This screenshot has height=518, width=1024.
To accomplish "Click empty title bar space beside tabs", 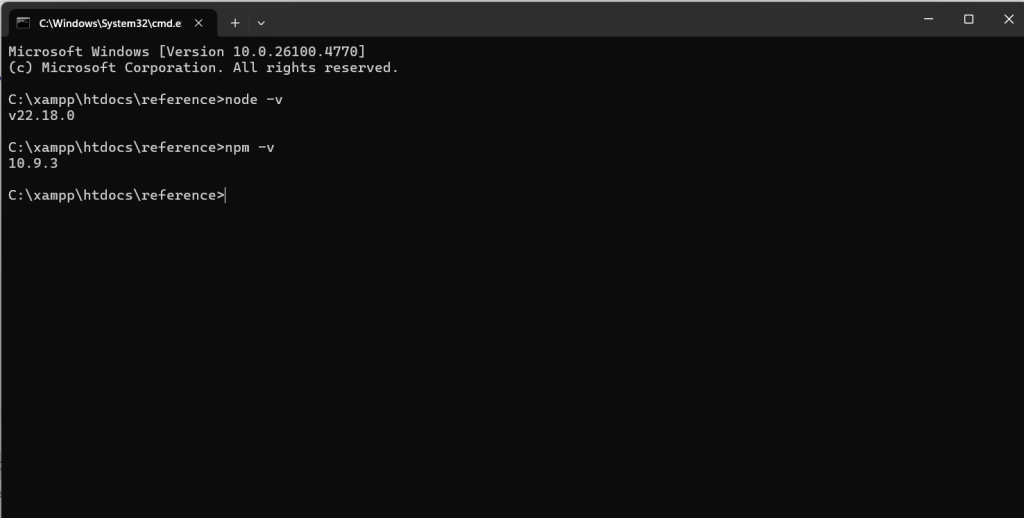I will point(588,20).
